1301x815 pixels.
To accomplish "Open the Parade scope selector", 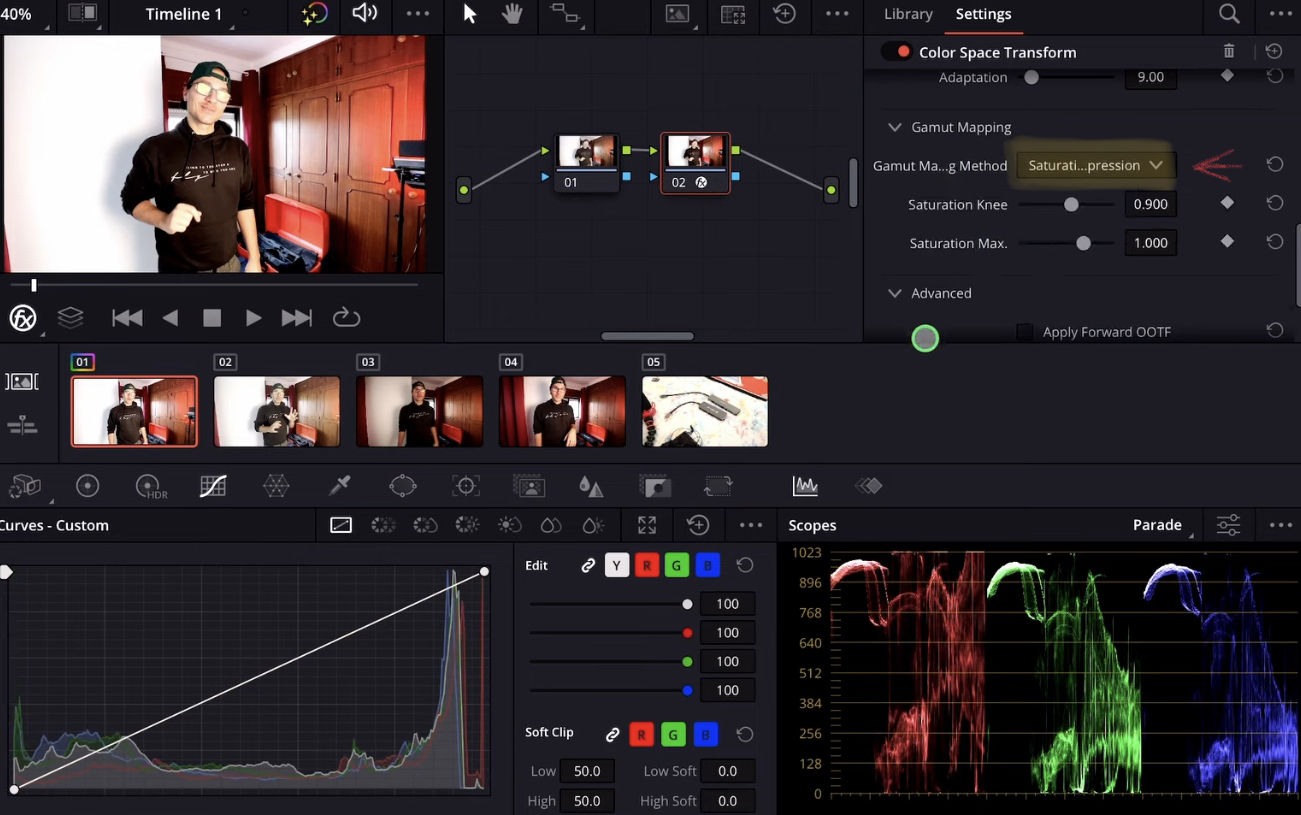I will click(x=1160, y=524).
